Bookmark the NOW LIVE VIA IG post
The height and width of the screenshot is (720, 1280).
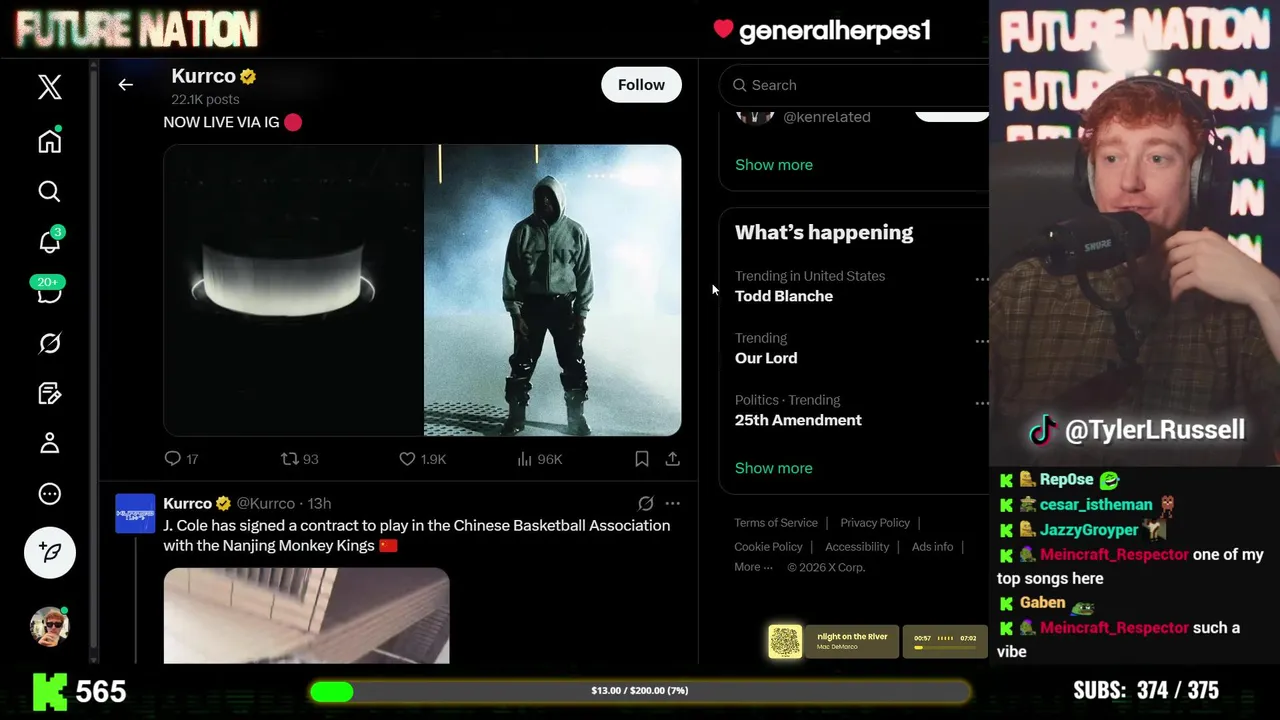click(641, 458)
